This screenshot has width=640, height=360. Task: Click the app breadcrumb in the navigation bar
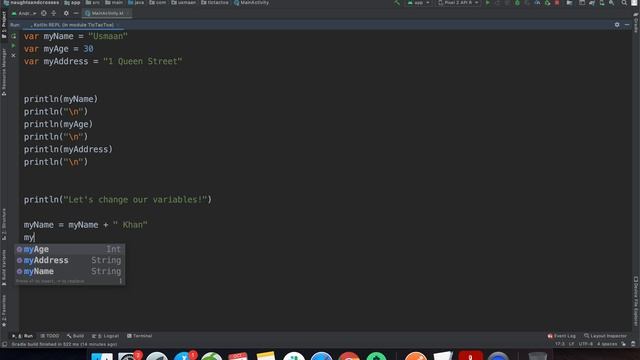(72, 3)
